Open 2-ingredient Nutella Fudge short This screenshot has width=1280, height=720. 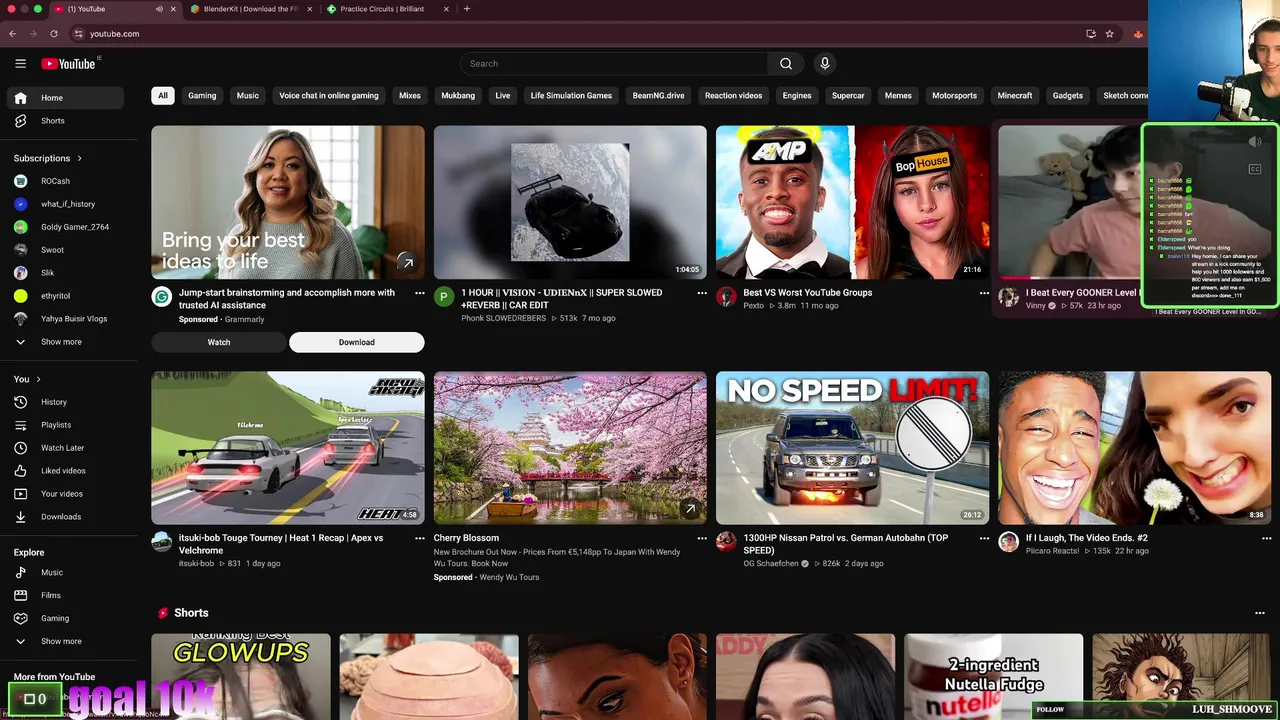tap(993, 676)
